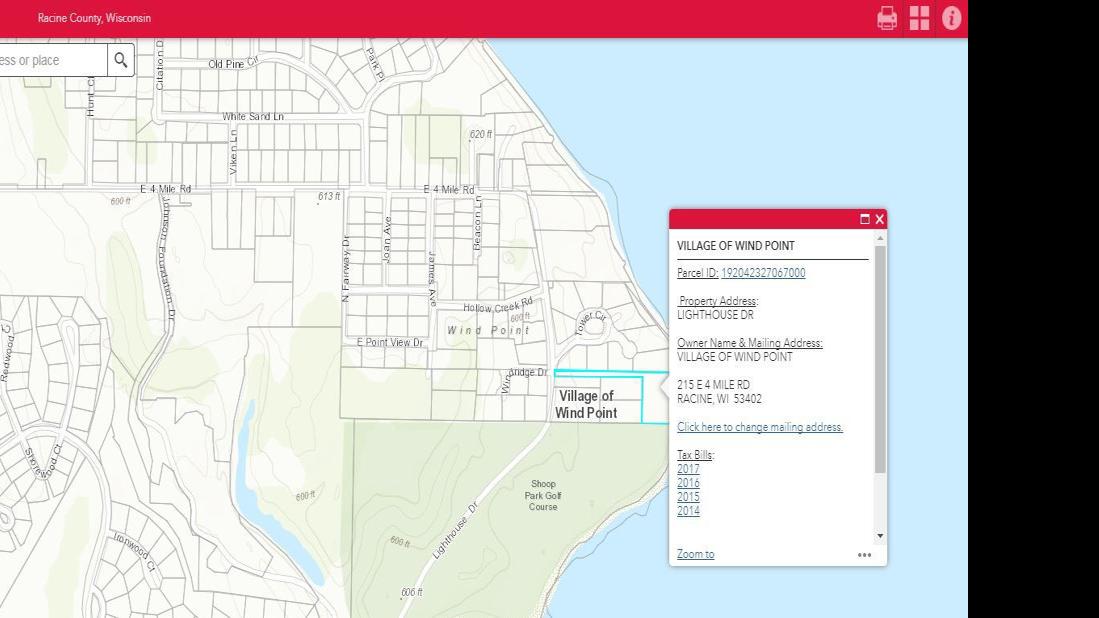The image size is (1099, 618).
Task: Open the 2015 tax bill
Action: point(688,497)
